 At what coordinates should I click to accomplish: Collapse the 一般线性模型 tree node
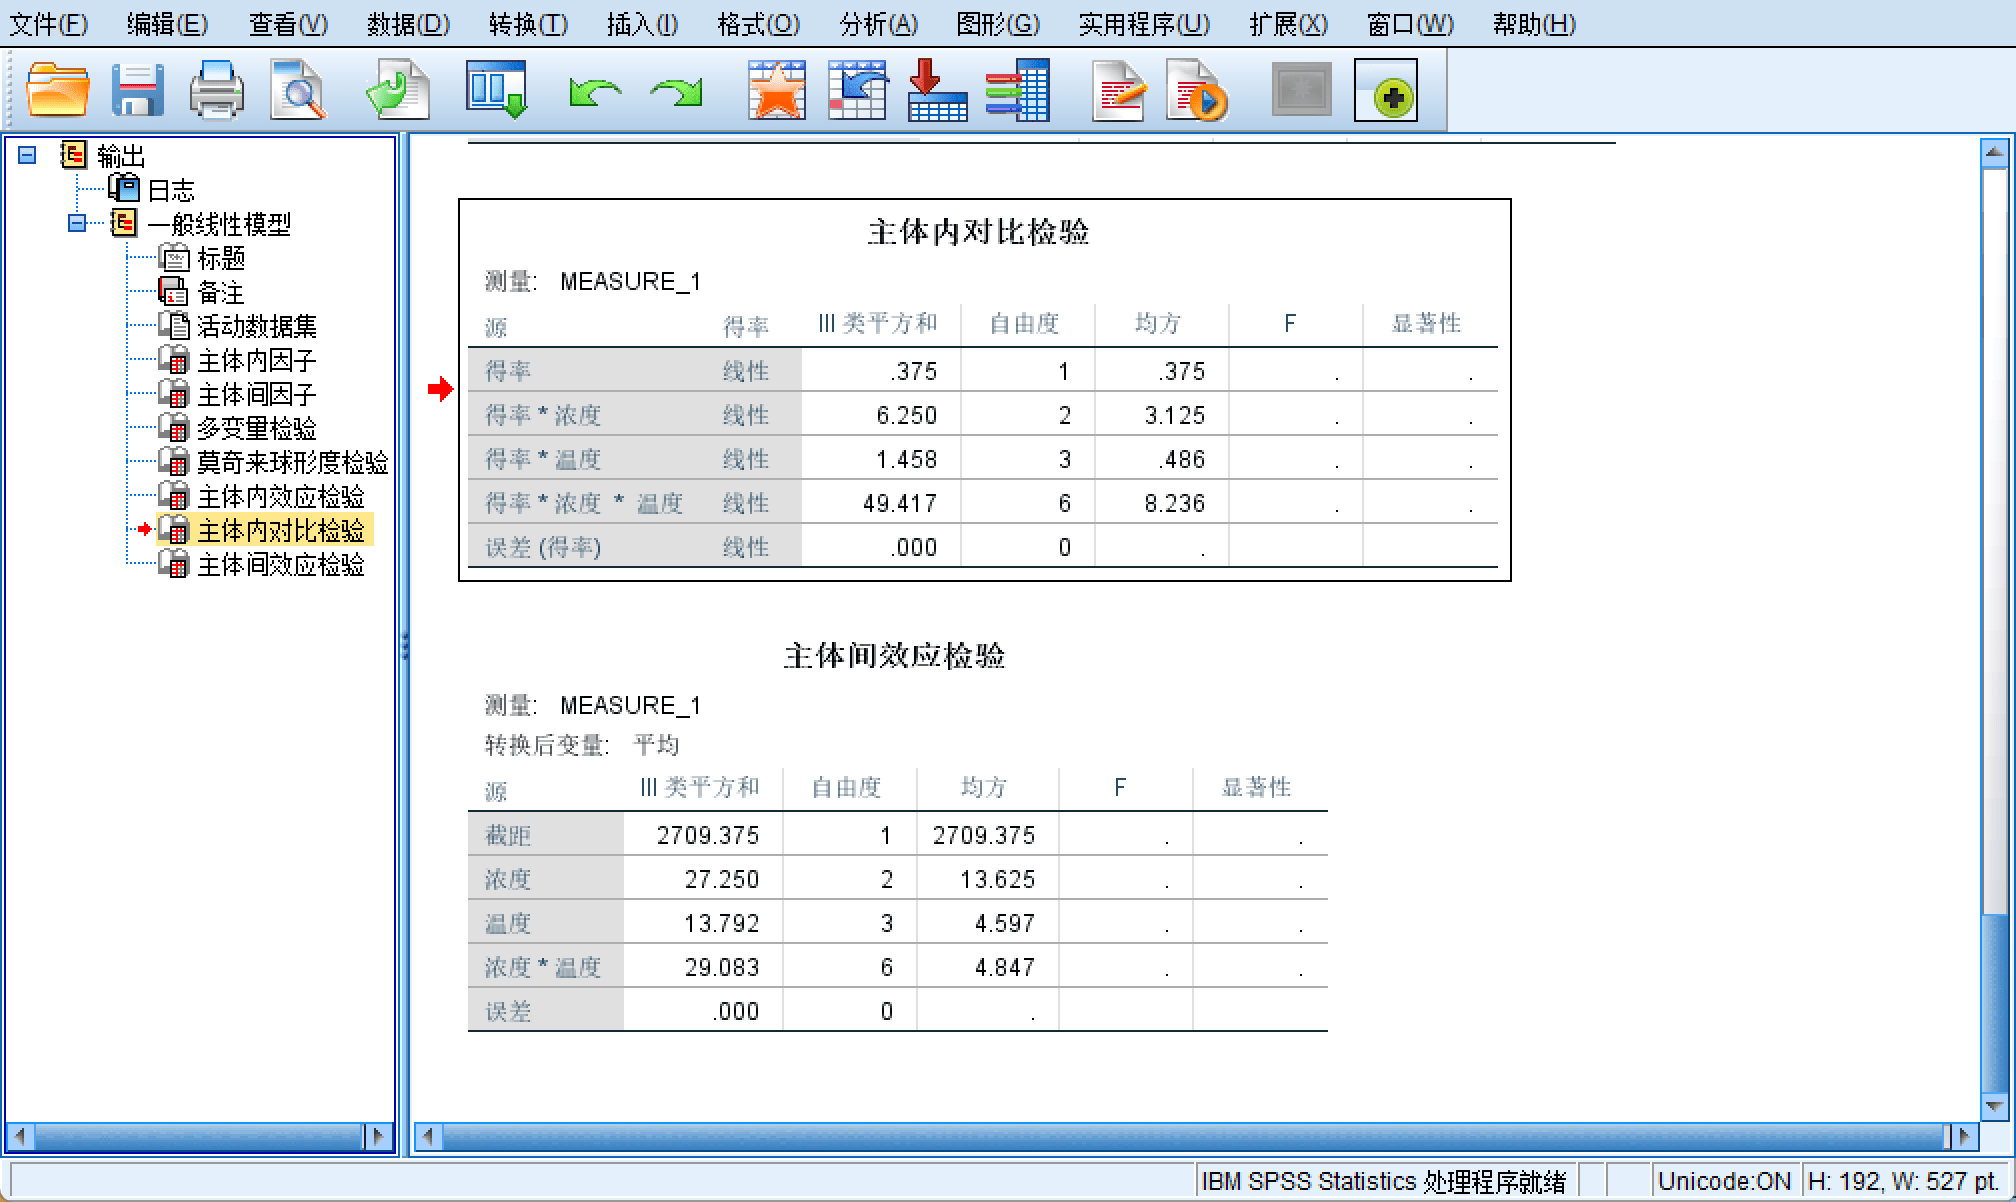(77, 223)
